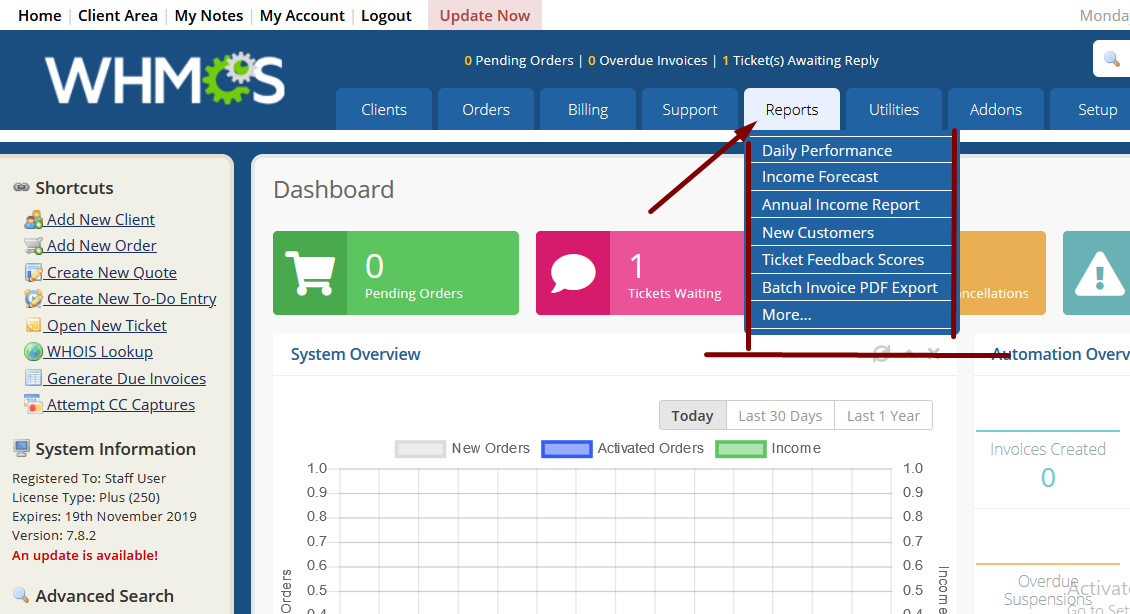Open the Reports tab

coord(792,110)
